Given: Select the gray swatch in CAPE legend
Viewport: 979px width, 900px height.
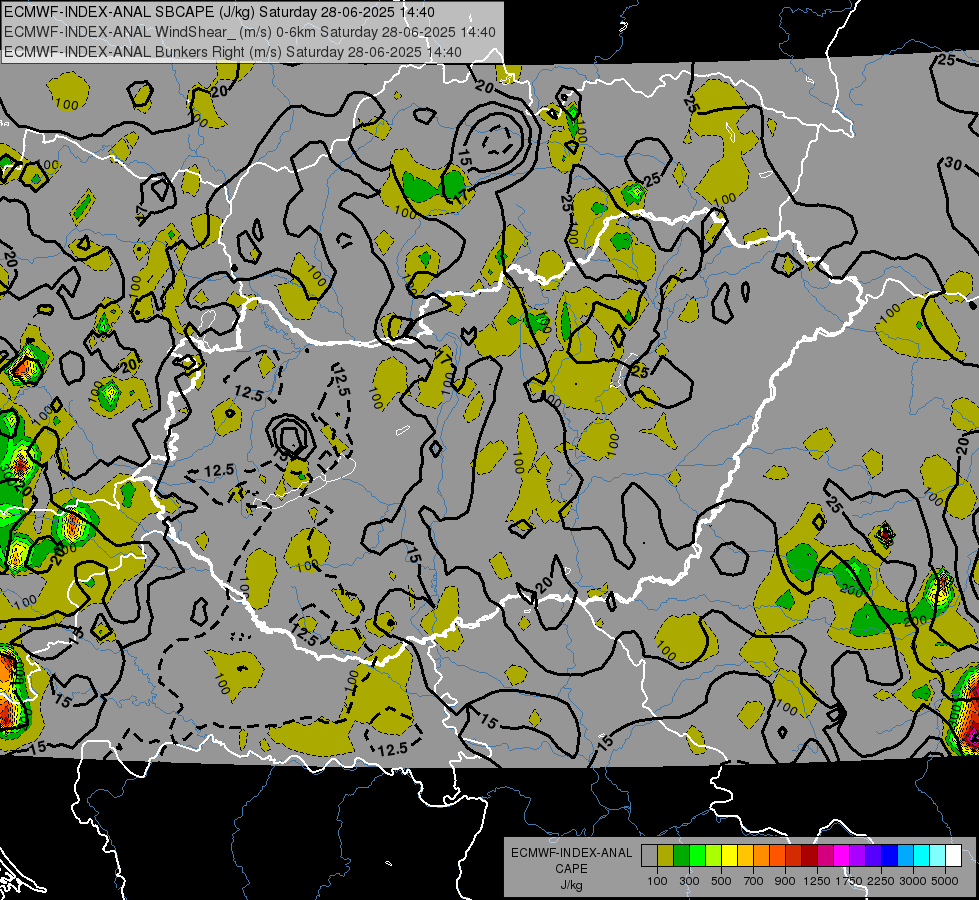Looking at the screenshot, I should pos(649,856).
